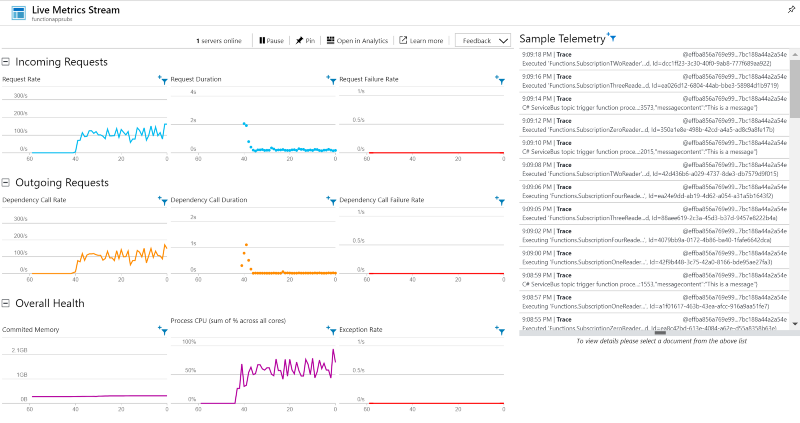The image size is (800, 423).
Task: Select the 9:09:06 PM Trace entry
Action: [654, 191]
